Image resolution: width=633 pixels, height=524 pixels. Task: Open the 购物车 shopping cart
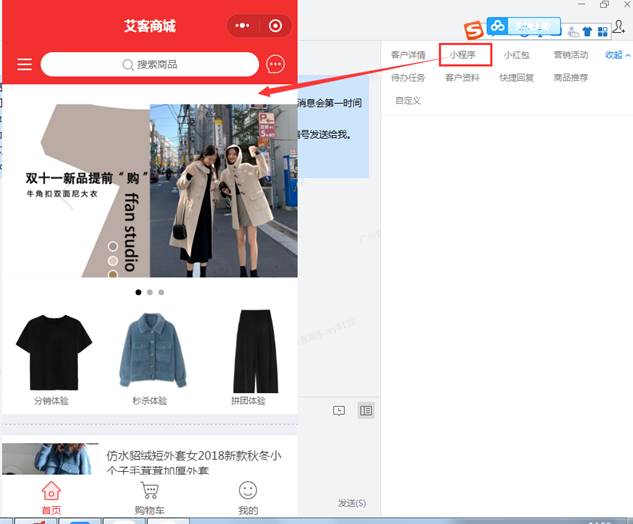tap(150, 496)
